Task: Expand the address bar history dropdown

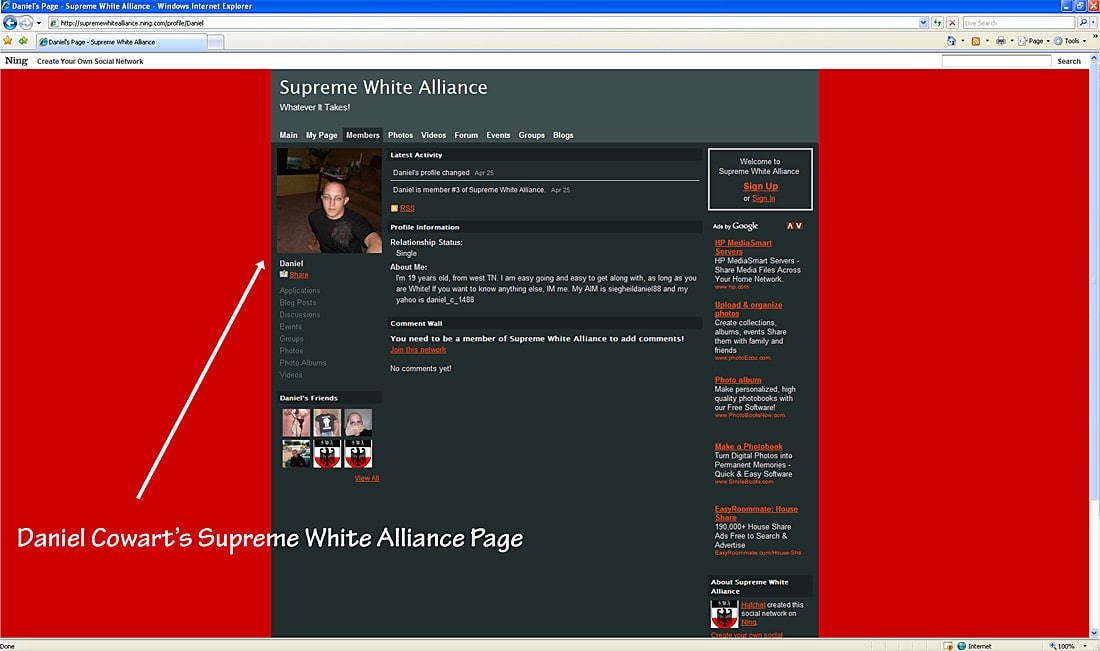Action: point(923,22)
